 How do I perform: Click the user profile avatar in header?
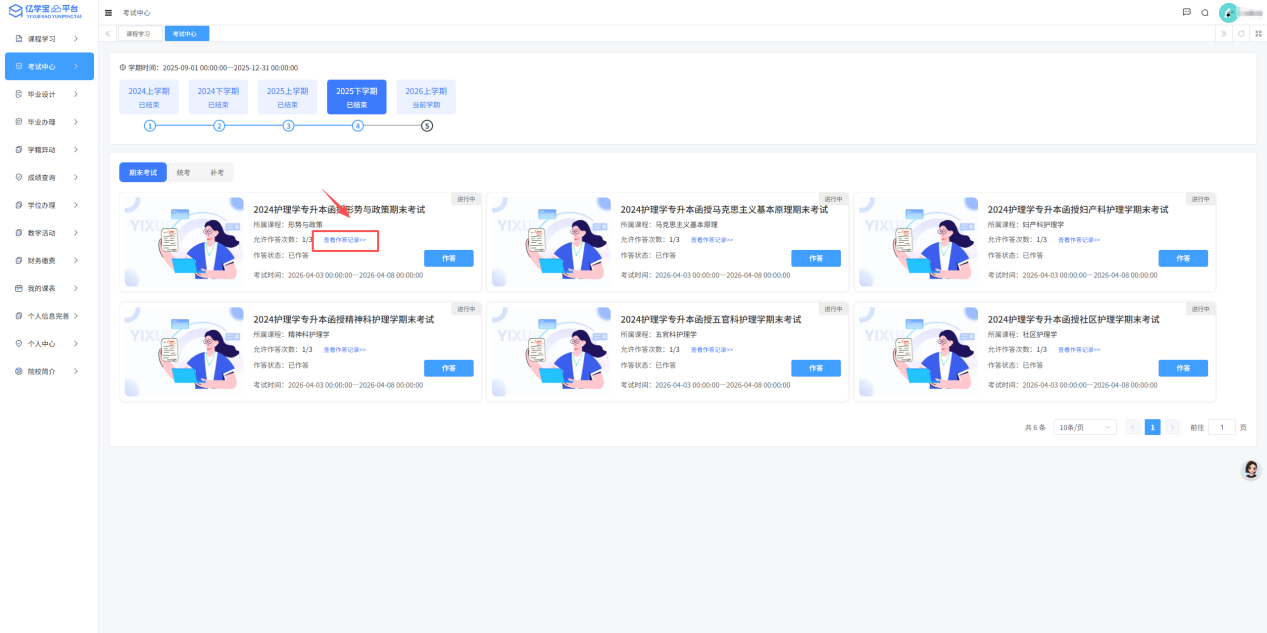point(1228,13)
